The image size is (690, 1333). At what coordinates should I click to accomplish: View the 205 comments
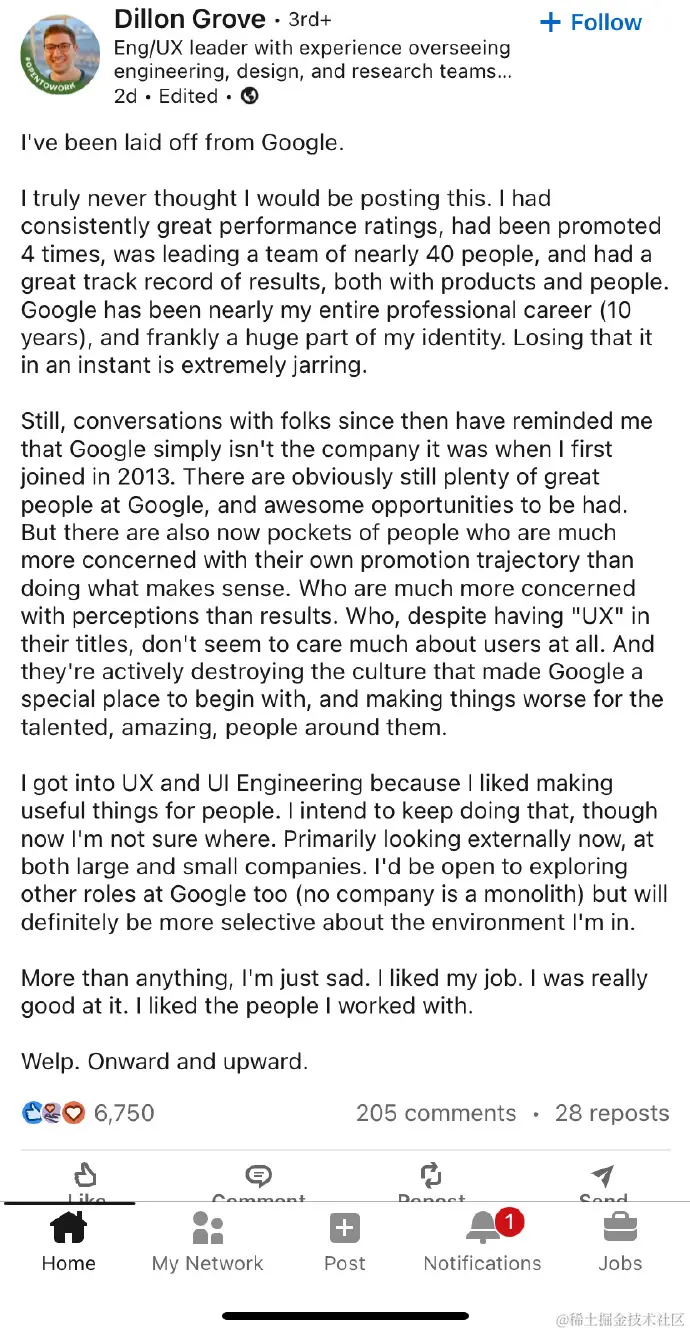[436, 1113]
